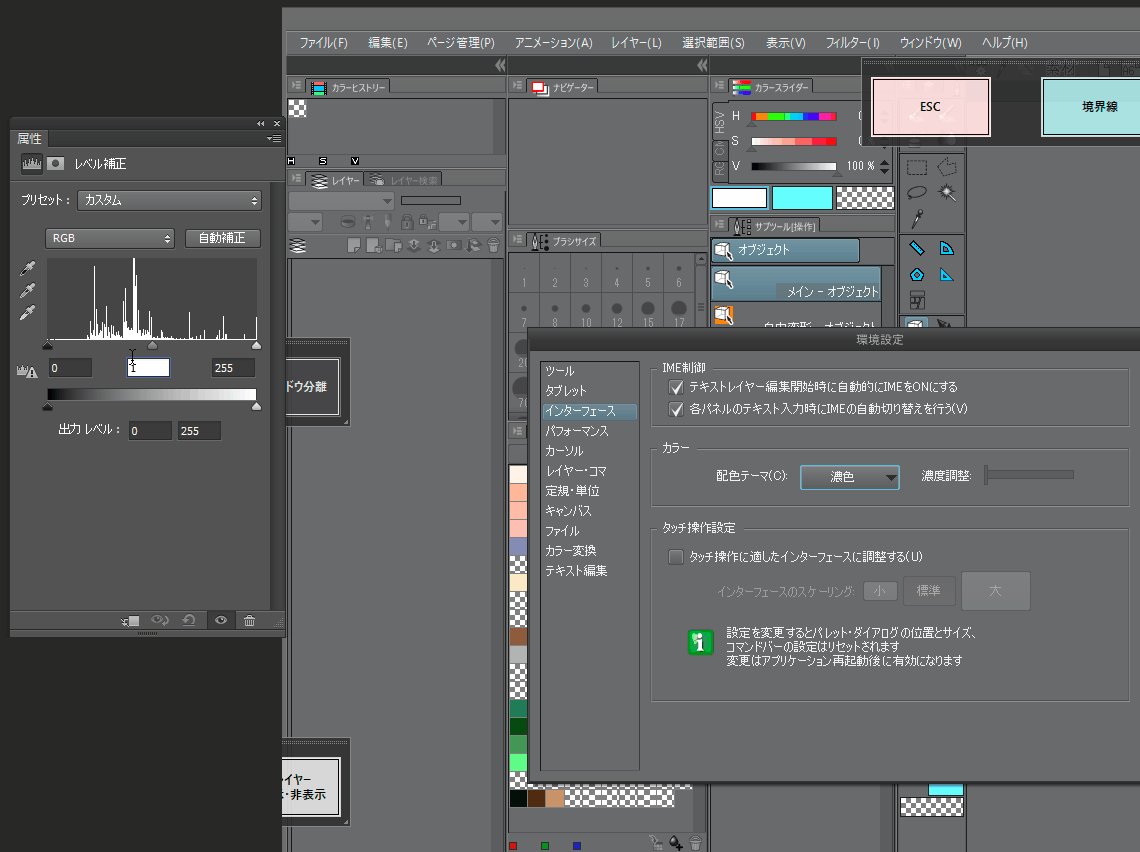
Task: Select the オブジェクト sub tool group button
Action: coord(786,250)
